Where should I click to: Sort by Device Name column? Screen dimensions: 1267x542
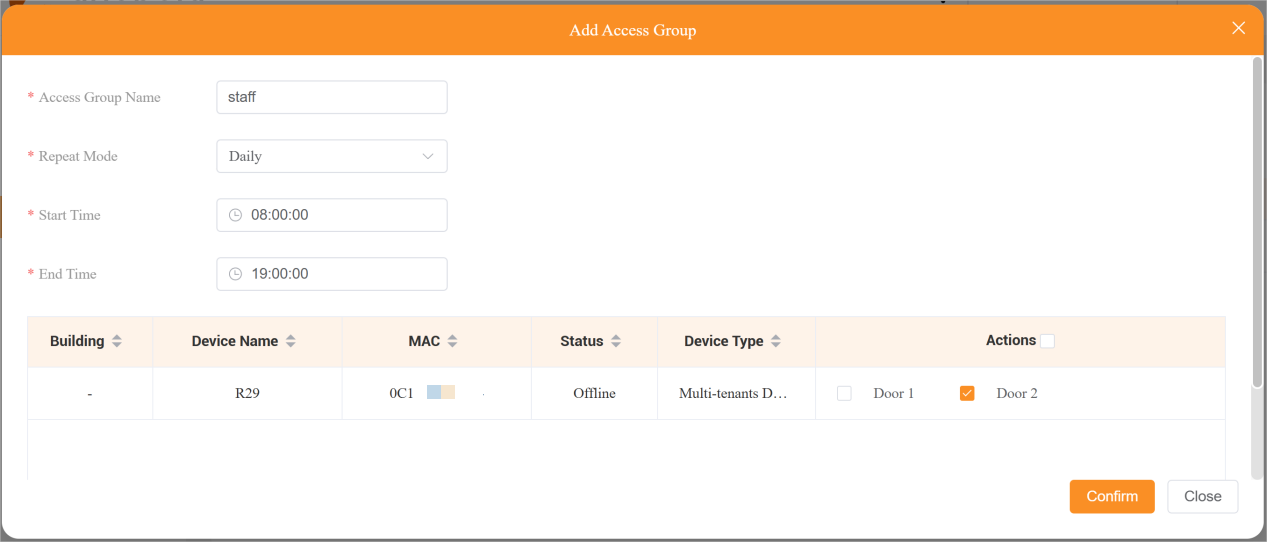pos(291,341)
